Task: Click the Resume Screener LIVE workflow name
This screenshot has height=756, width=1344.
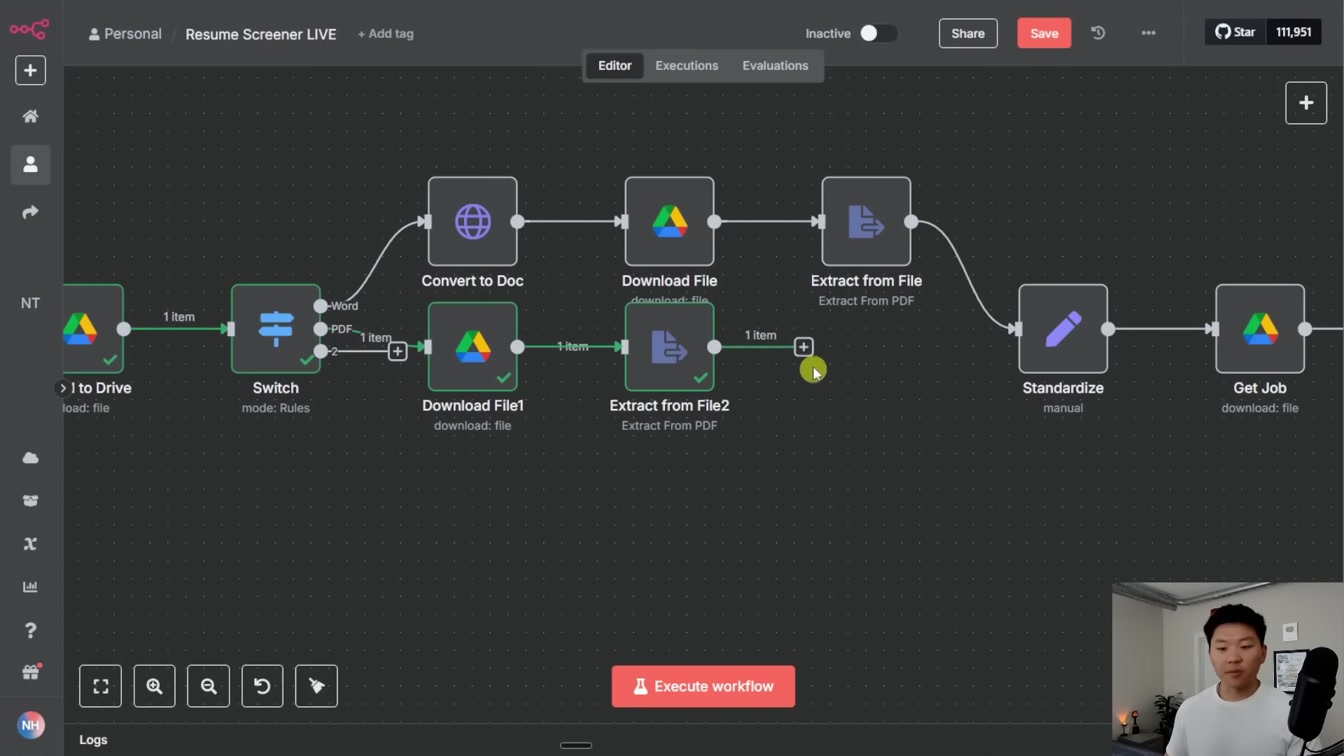Action: [x=261, y=34]
